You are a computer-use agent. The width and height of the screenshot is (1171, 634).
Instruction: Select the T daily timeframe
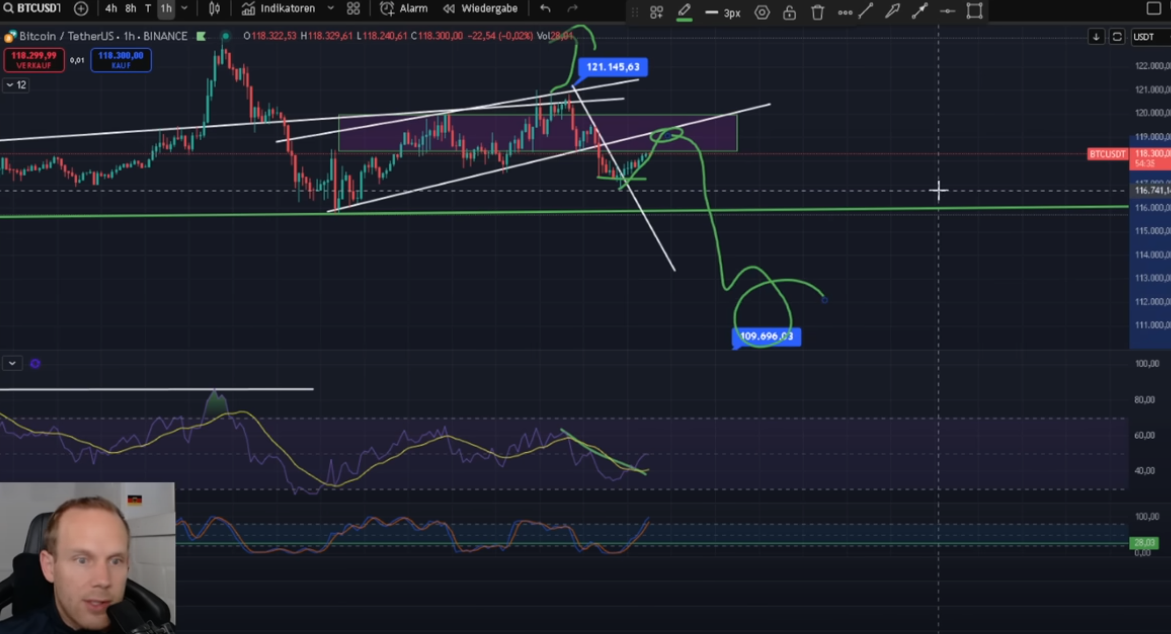[148, 9]
